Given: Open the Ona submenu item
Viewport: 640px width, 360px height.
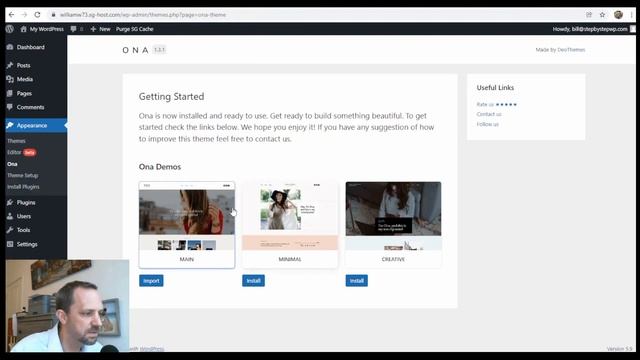Looking at the screenshot, I should pos(12,164).
